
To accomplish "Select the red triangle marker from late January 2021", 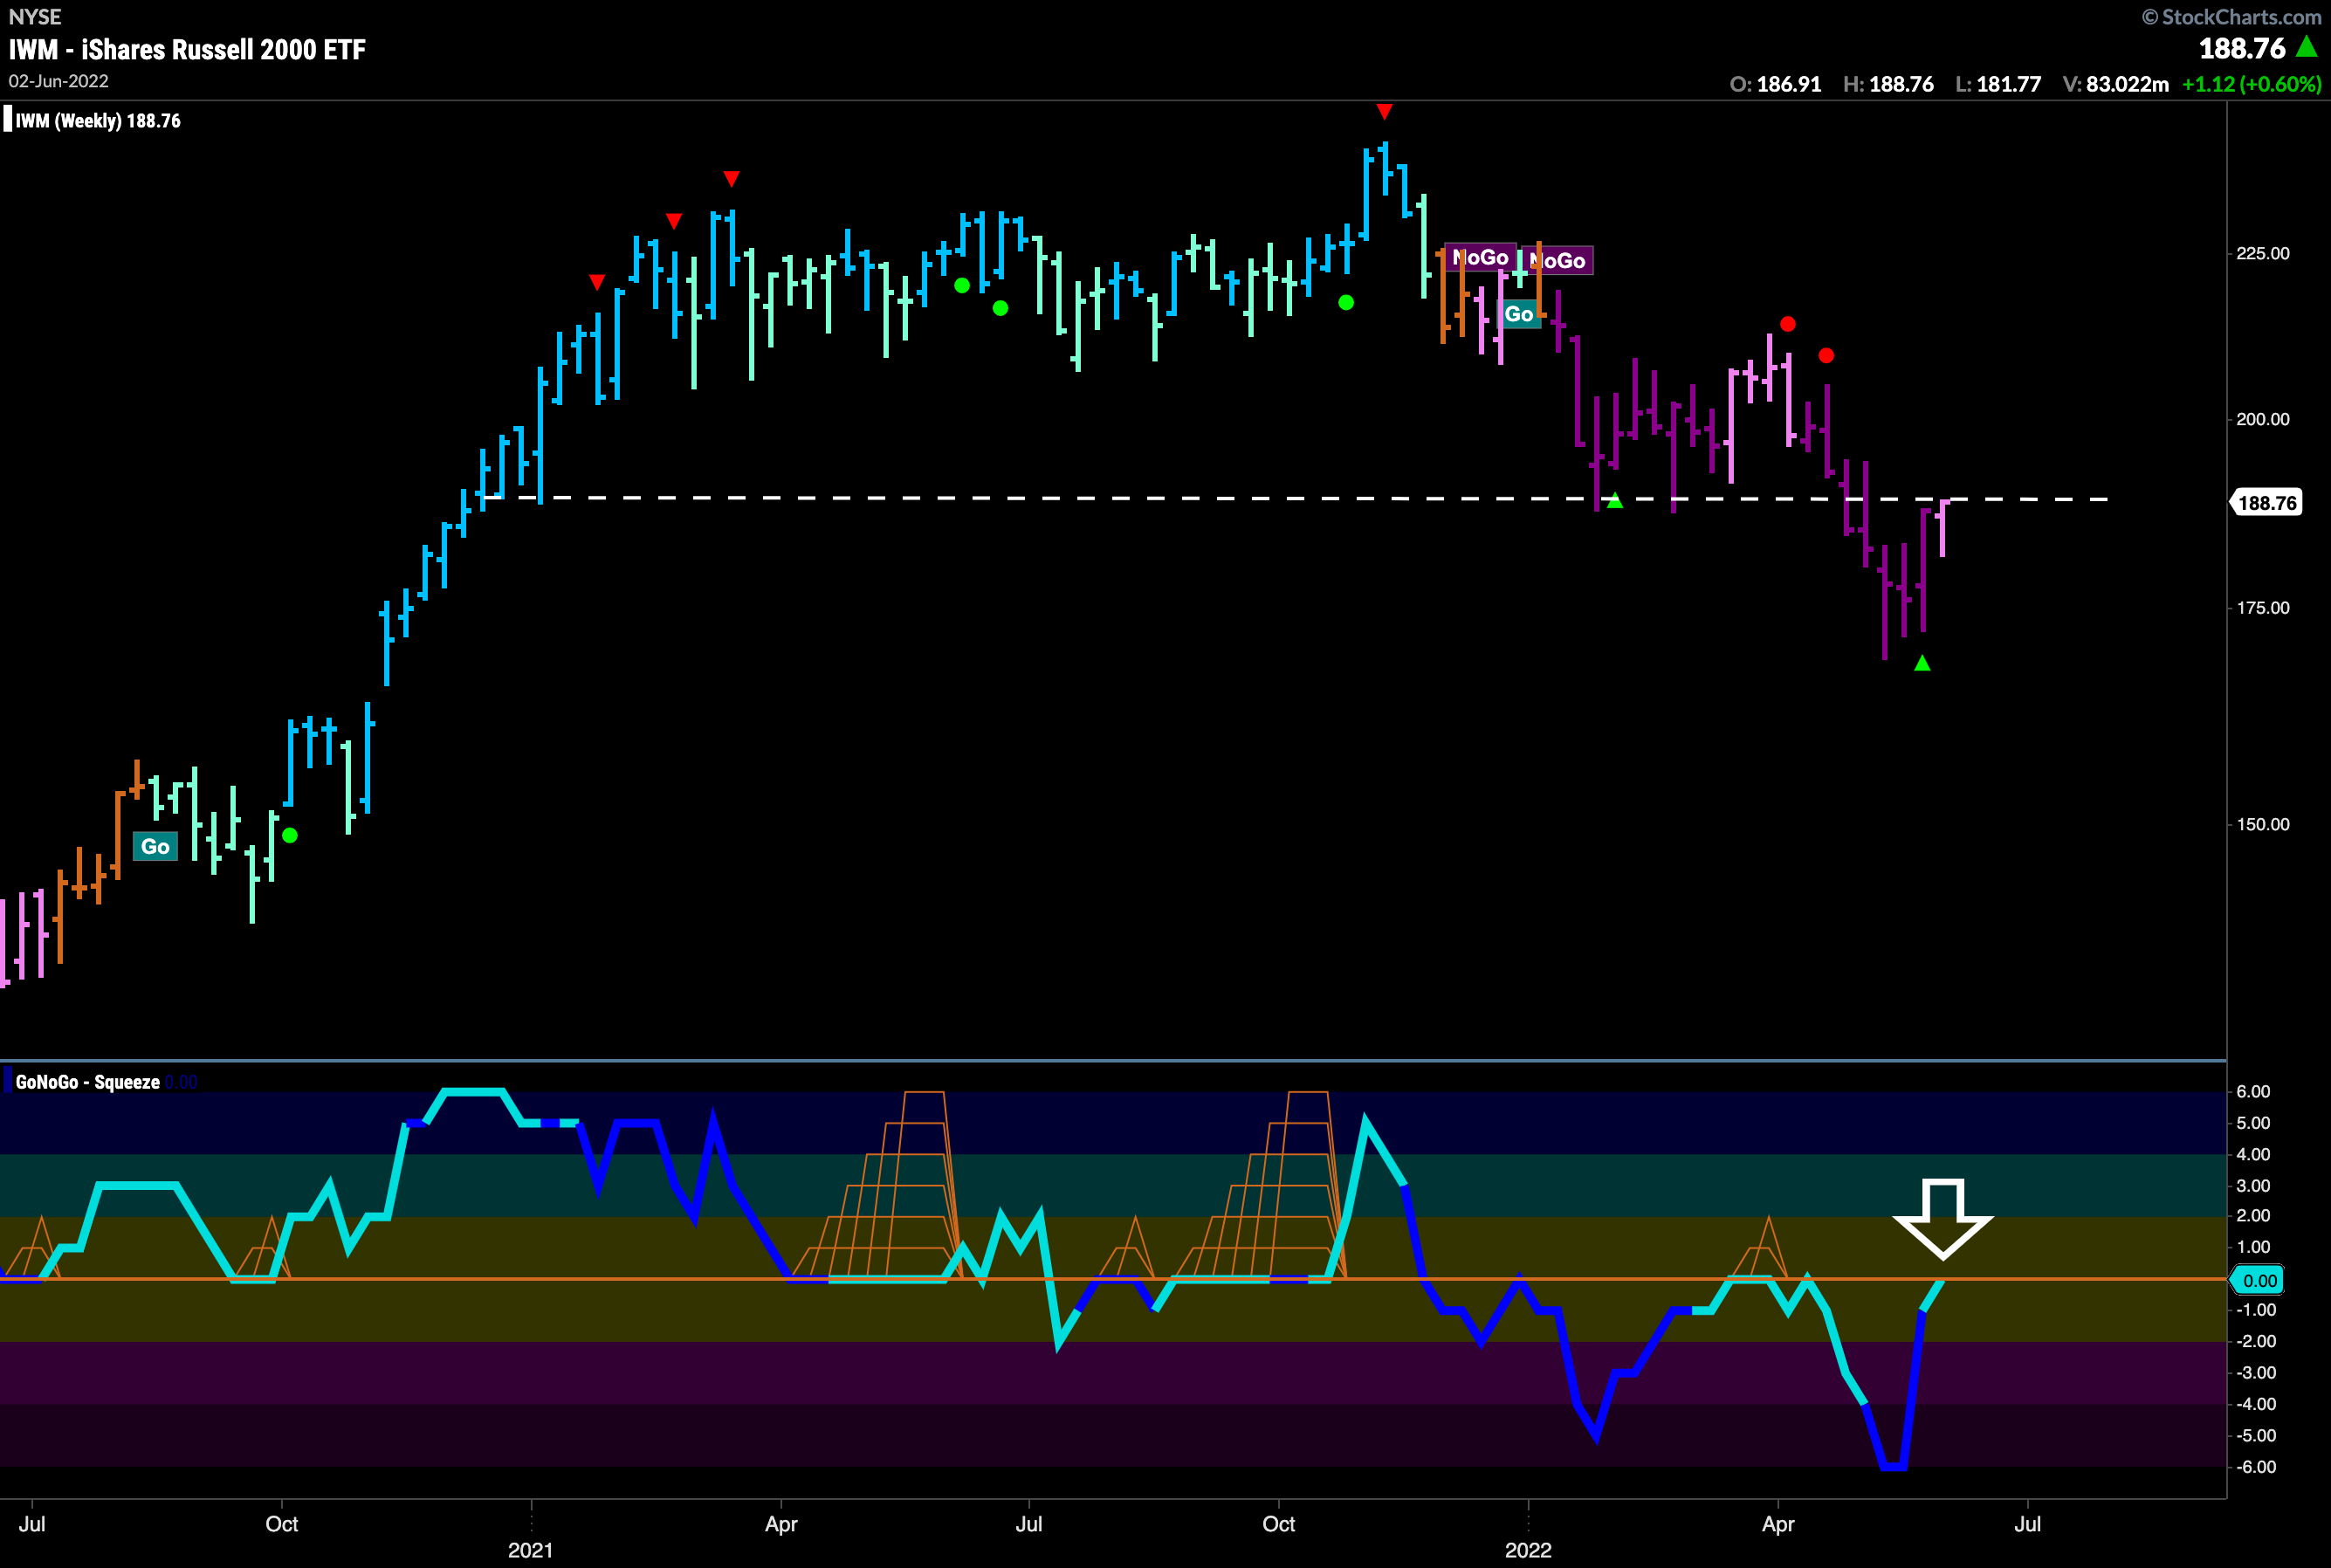I will [x=597, y=283].
